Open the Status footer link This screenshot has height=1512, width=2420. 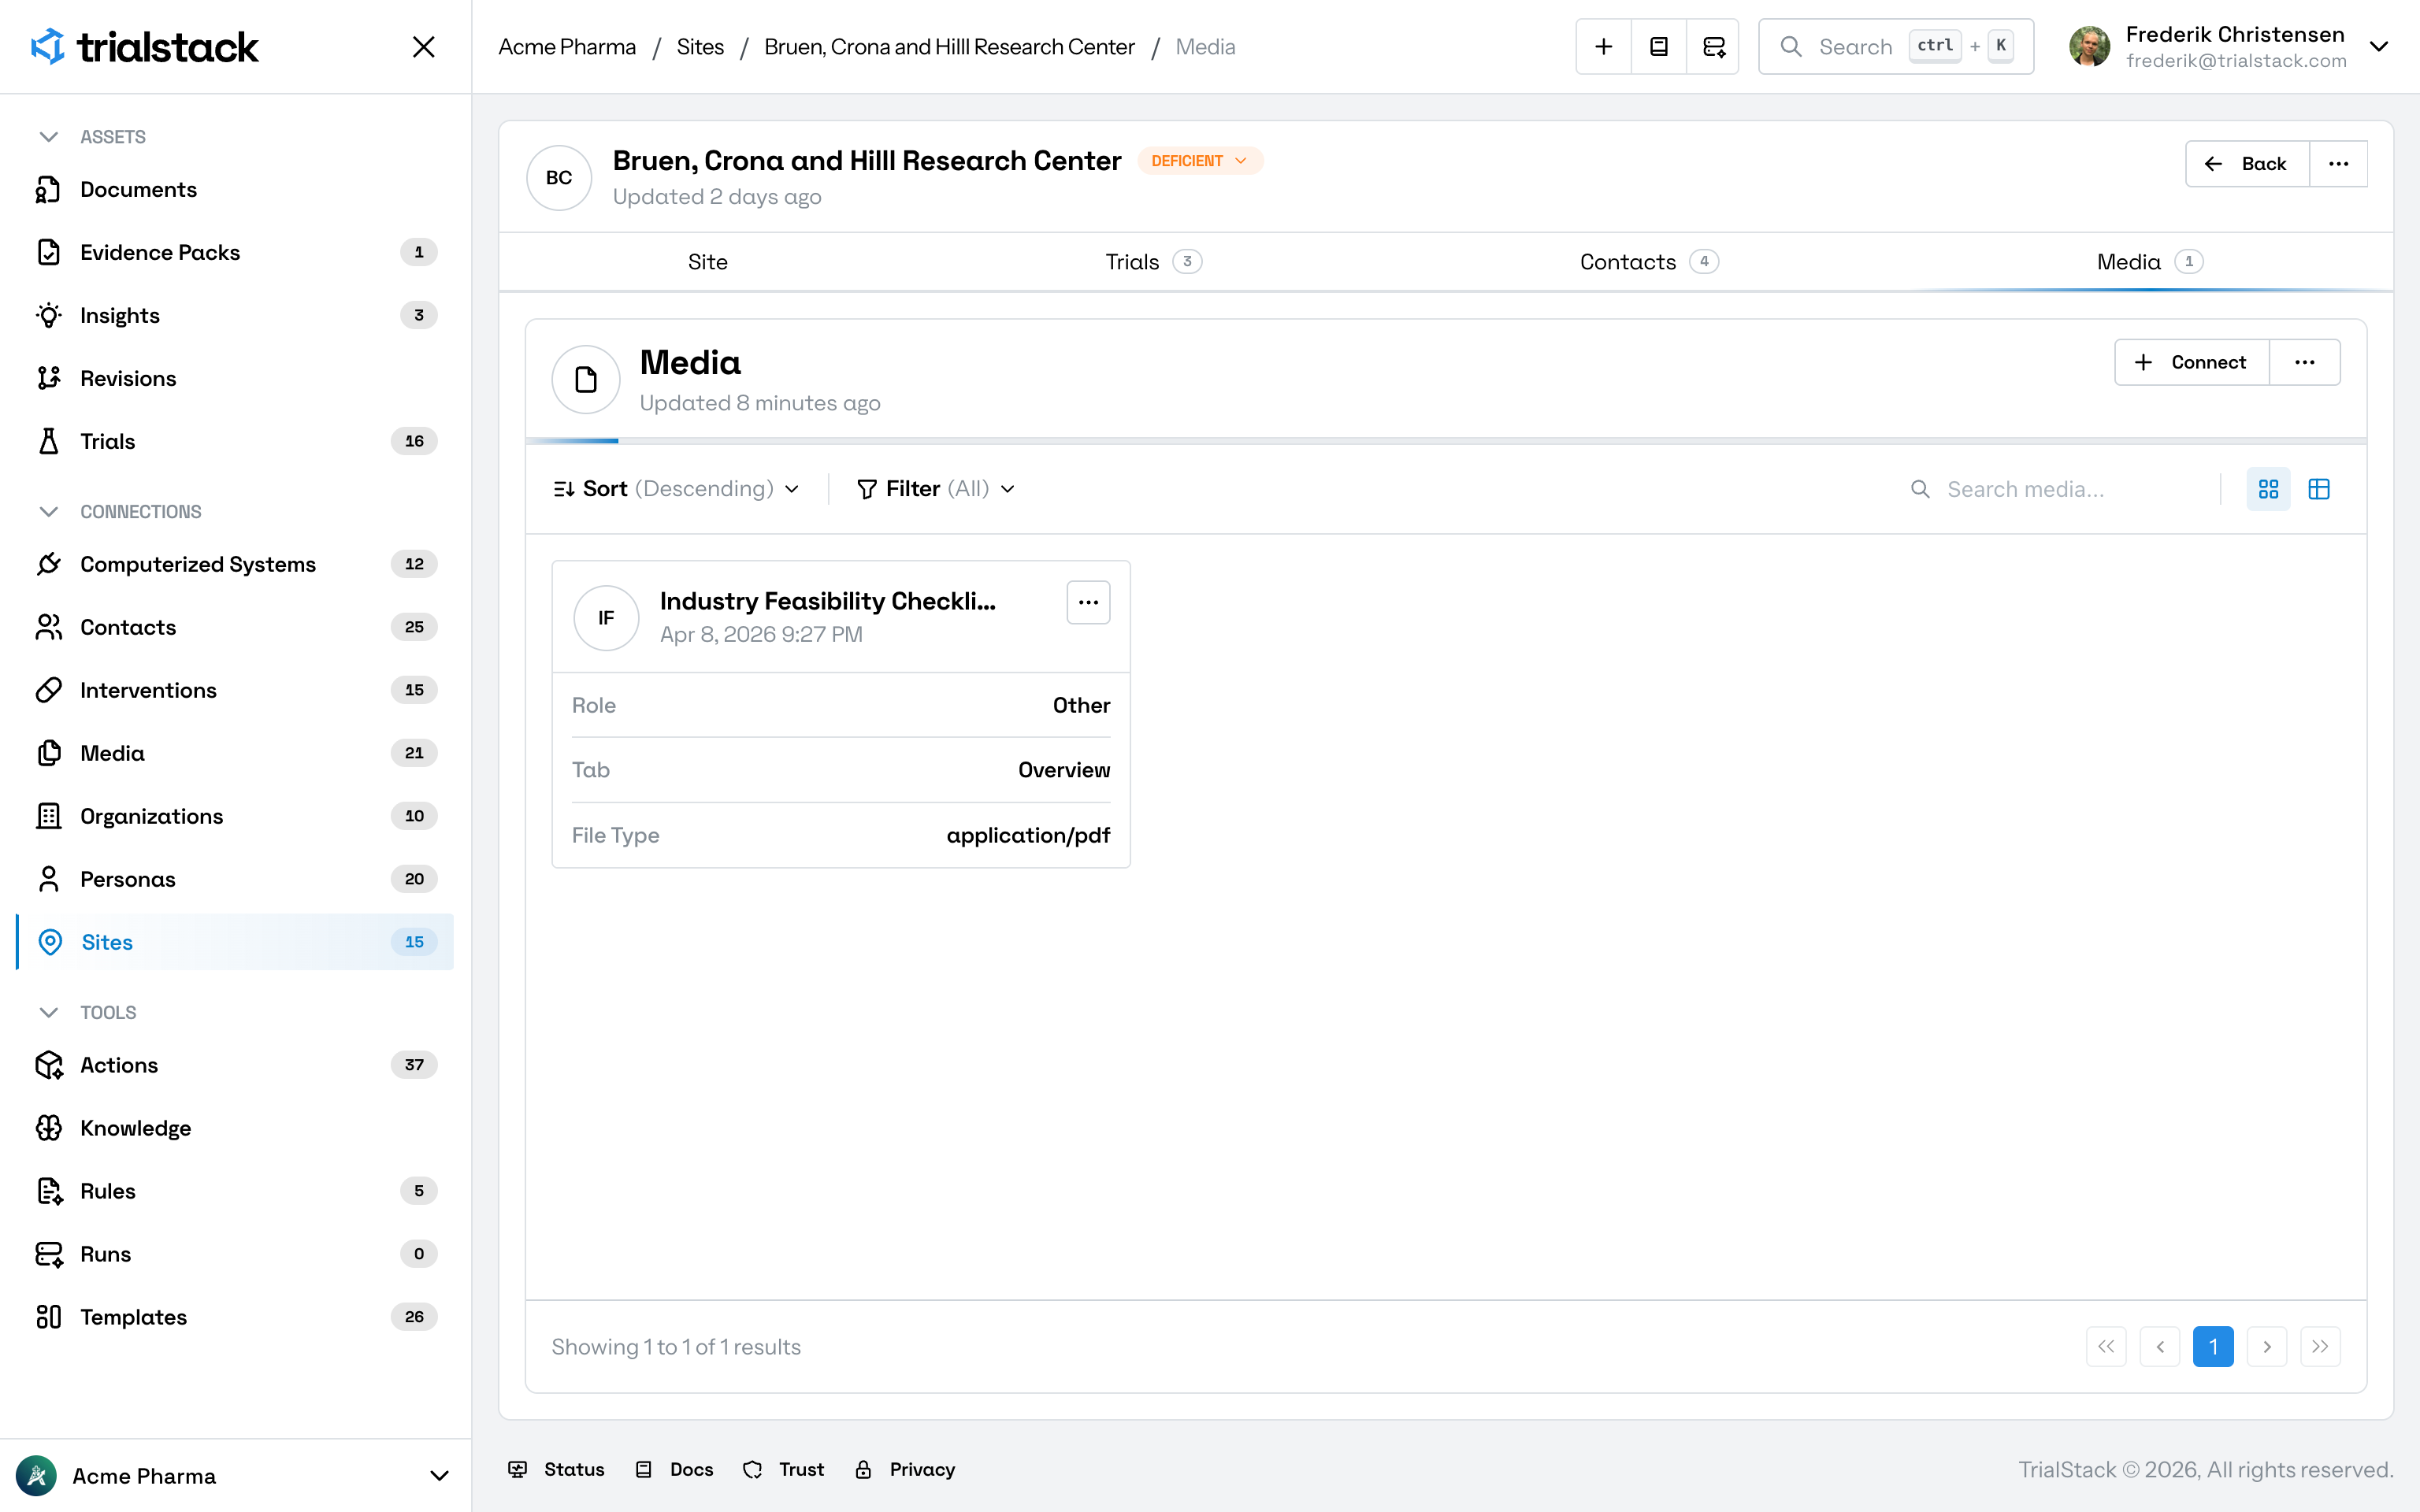(x=556, y=1469)
